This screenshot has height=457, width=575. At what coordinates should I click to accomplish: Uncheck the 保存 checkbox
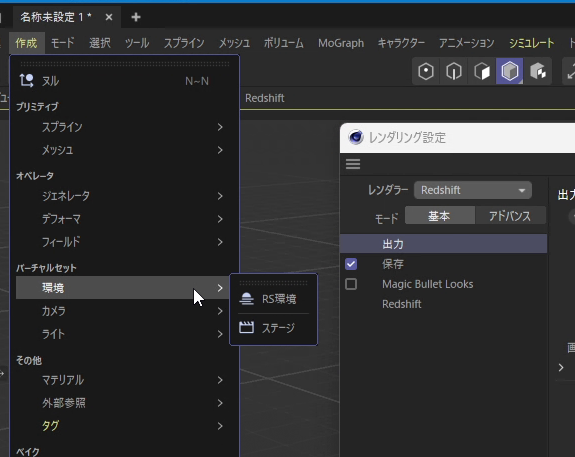(351, 264)
